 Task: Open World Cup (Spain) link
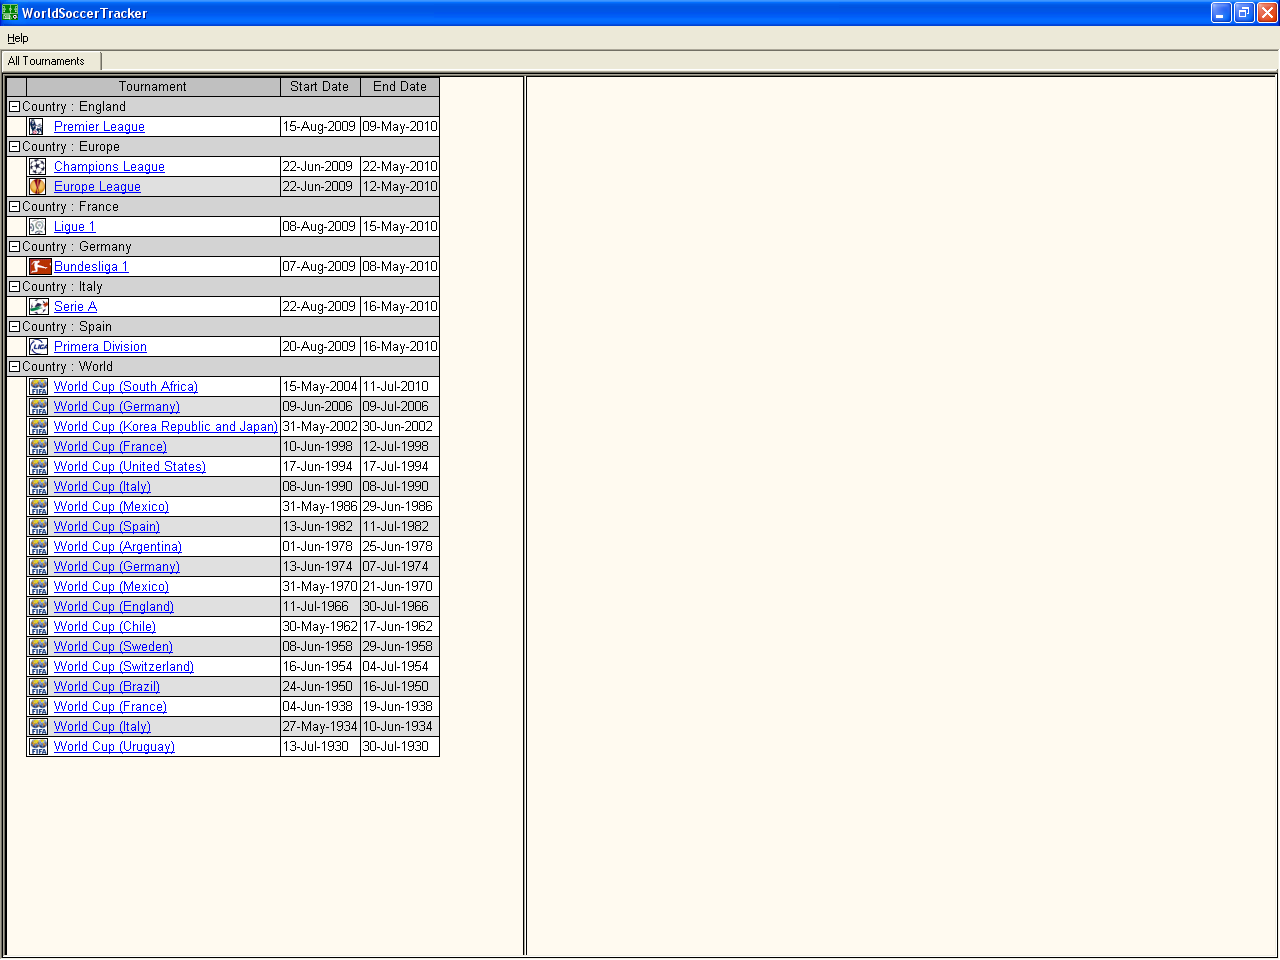tap(107, 527)
